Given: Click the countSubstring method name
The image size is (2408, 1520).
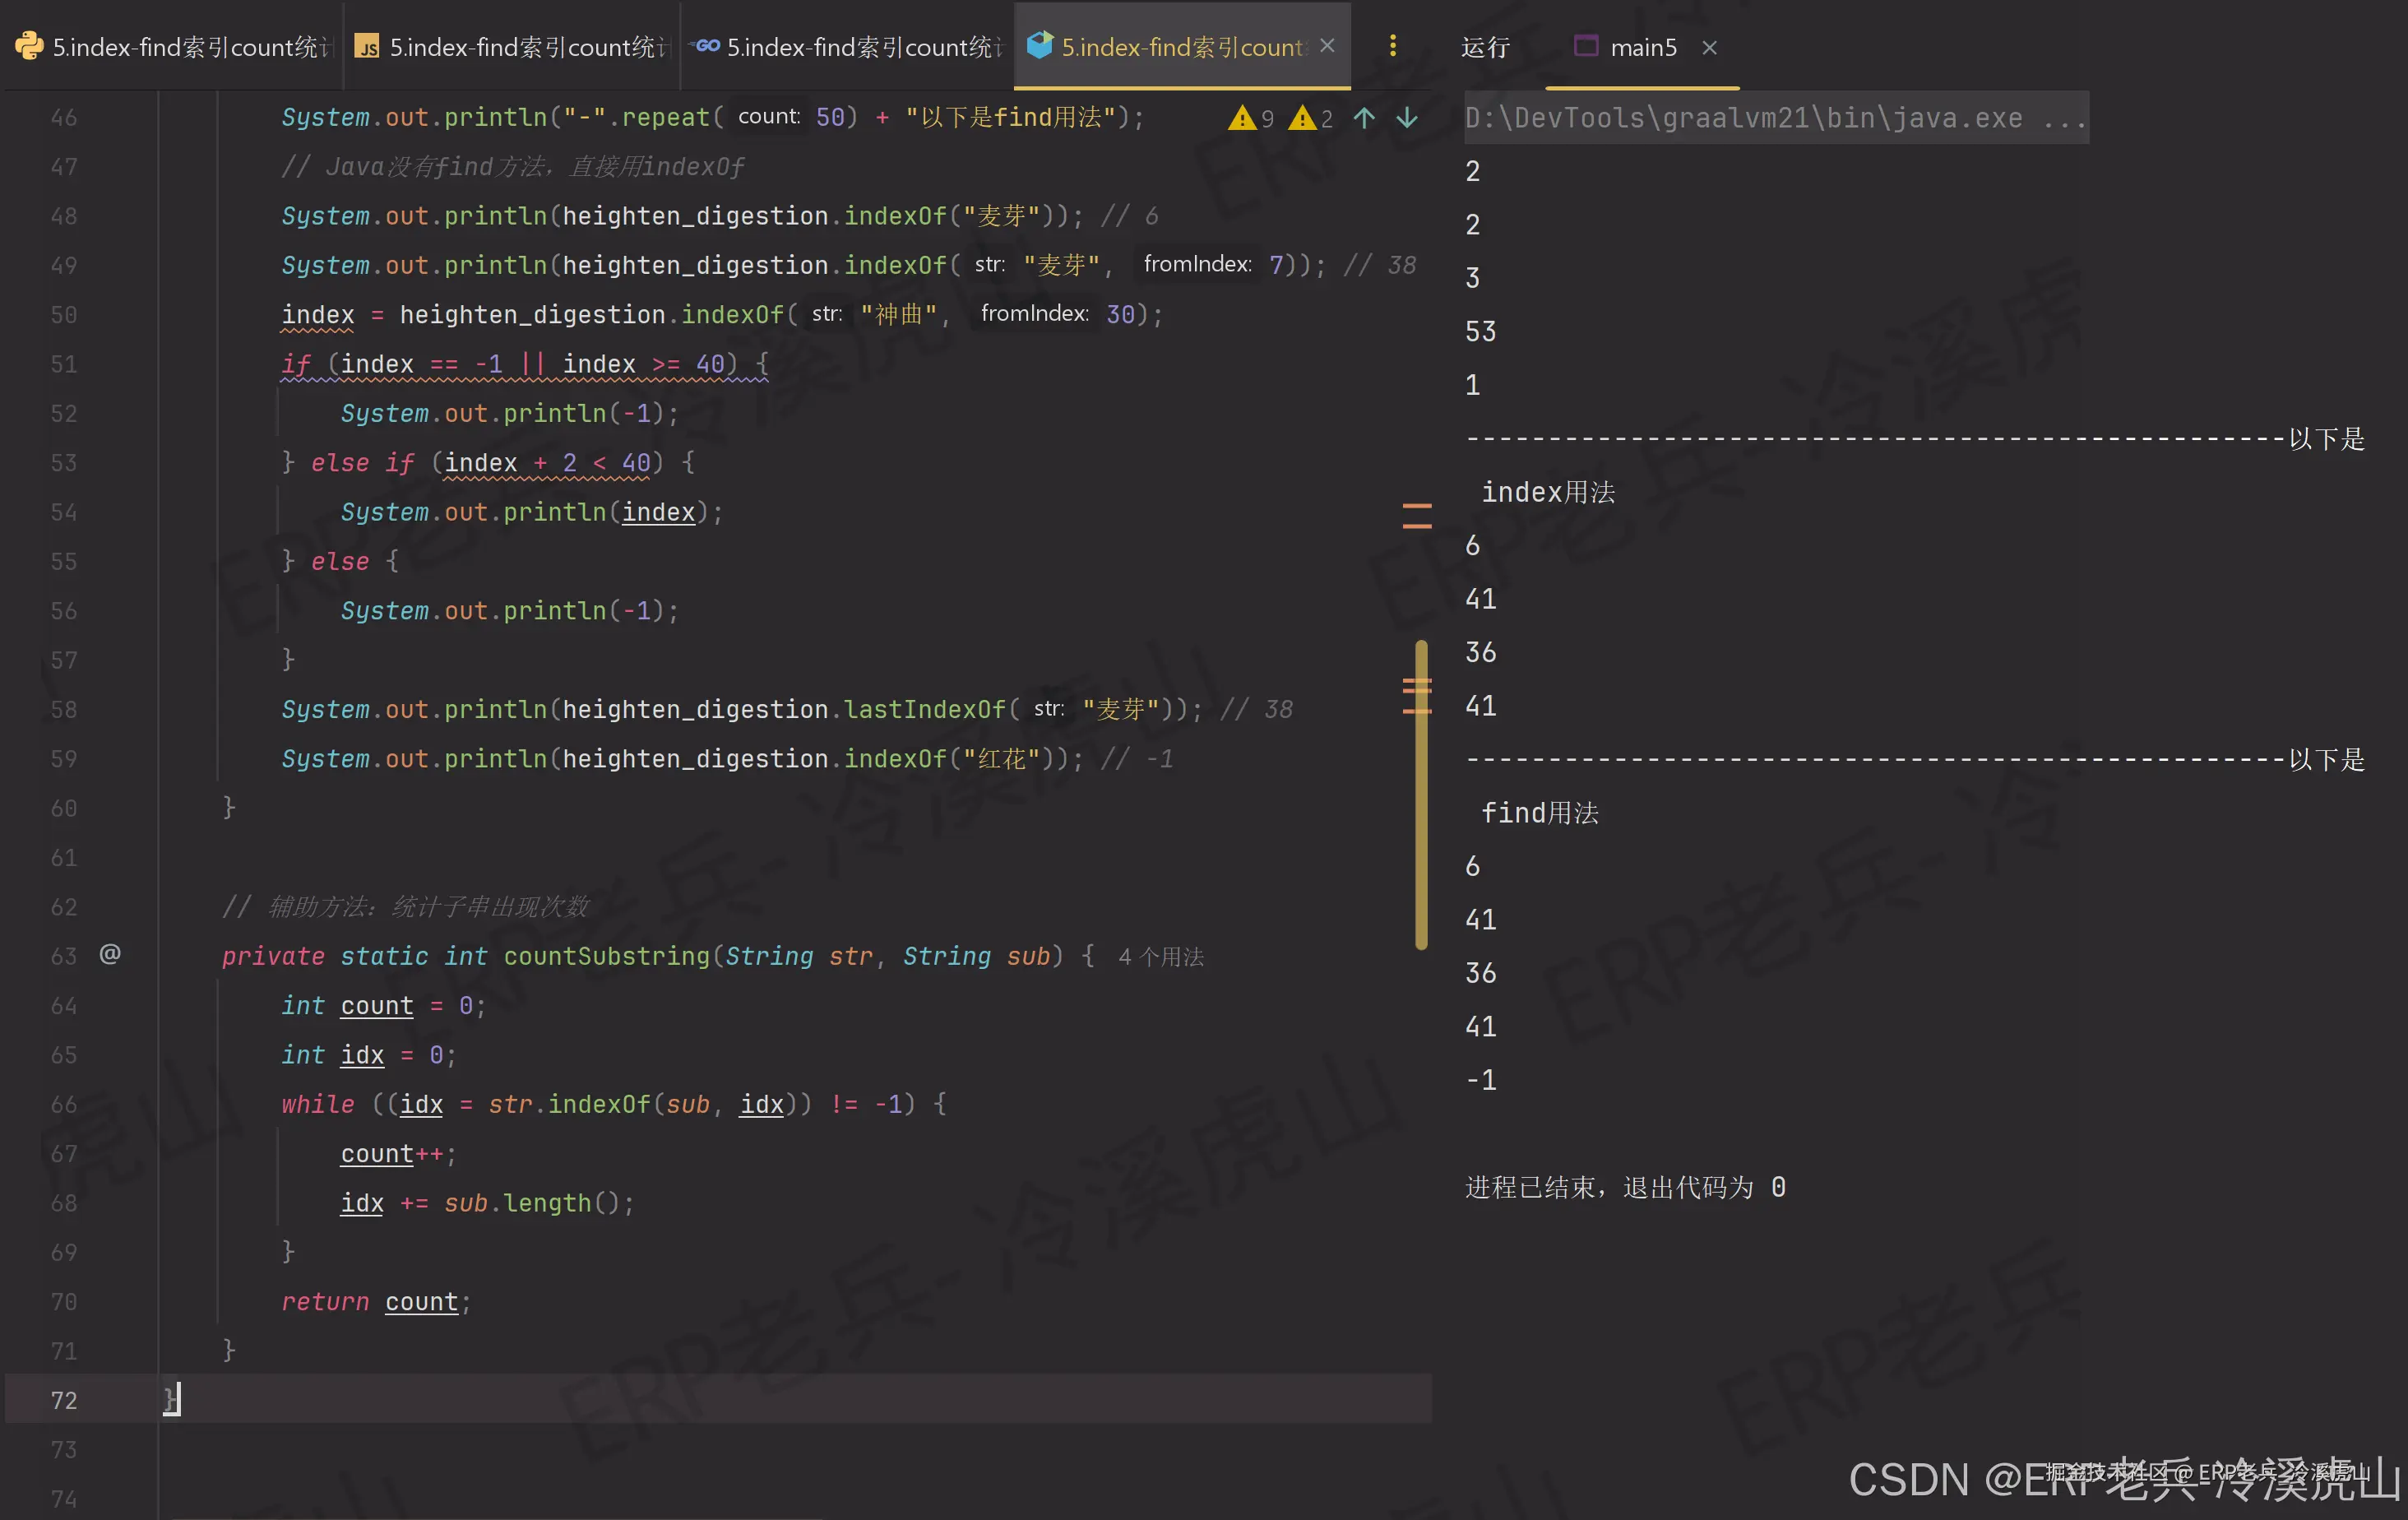Looking at the screenshot, I should pyautogui.click(x=606, y=956).
